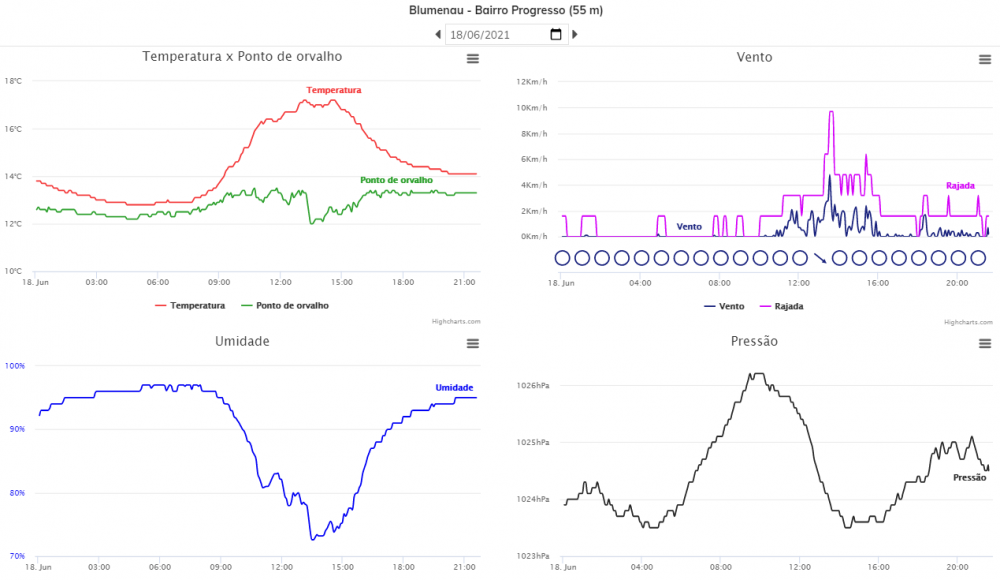Open Temperatura x Ponto de orvalho chart menu
The height and width of the screenshot is (580, 1000).
point(473,59)
